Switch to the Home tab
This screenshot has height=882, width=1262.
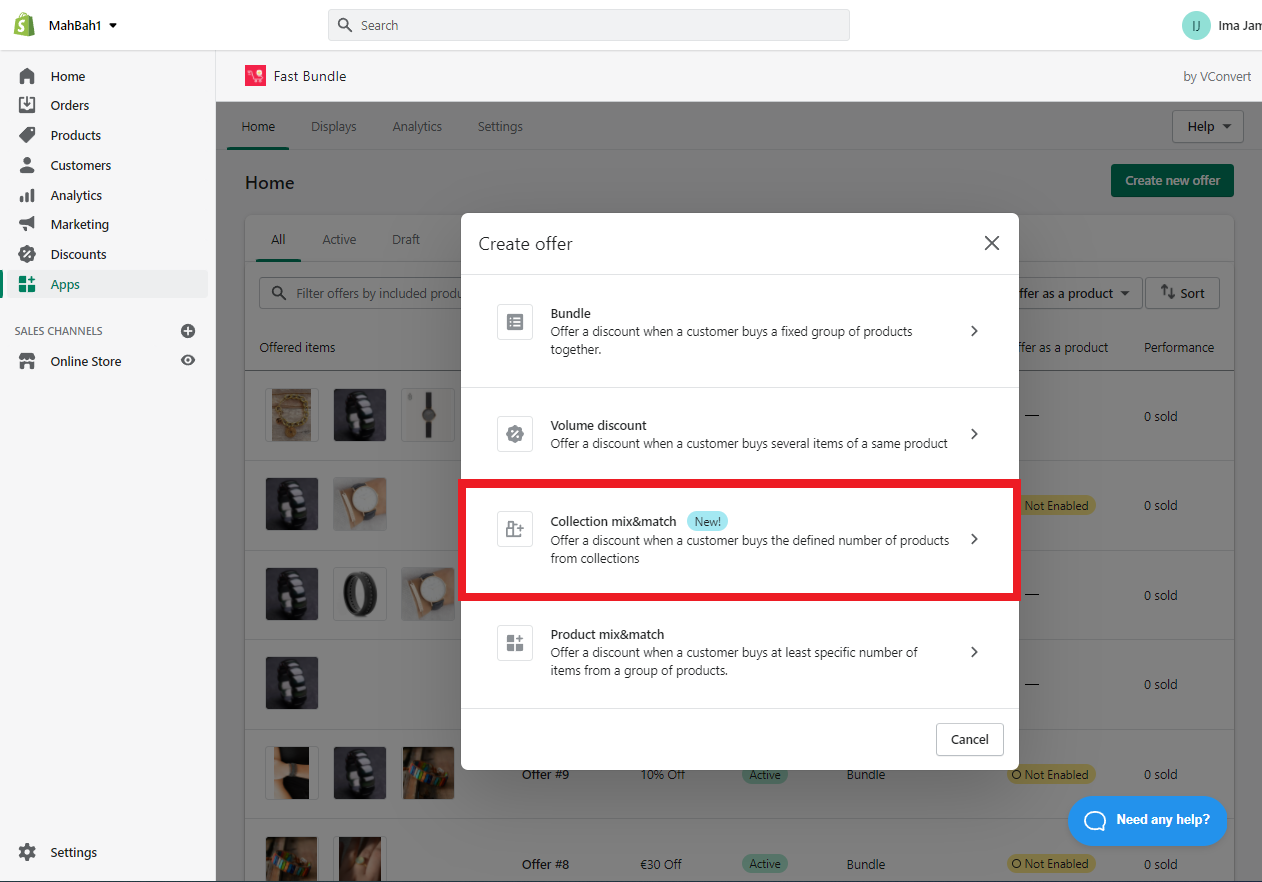coord(258,127)
